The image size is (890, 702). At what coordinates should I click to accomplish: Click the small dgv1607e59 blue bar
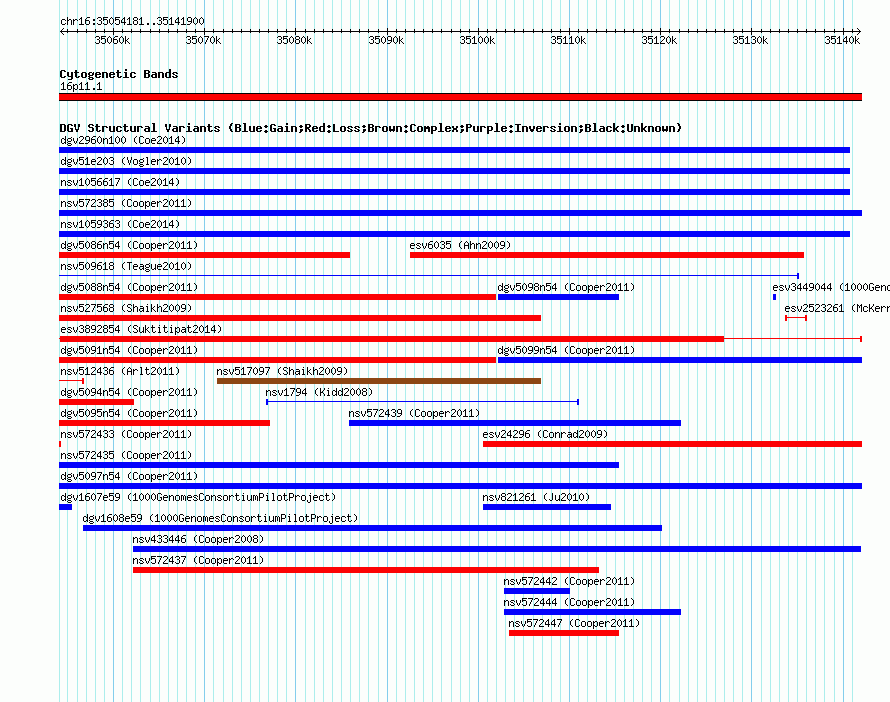(x=65, y=507)
